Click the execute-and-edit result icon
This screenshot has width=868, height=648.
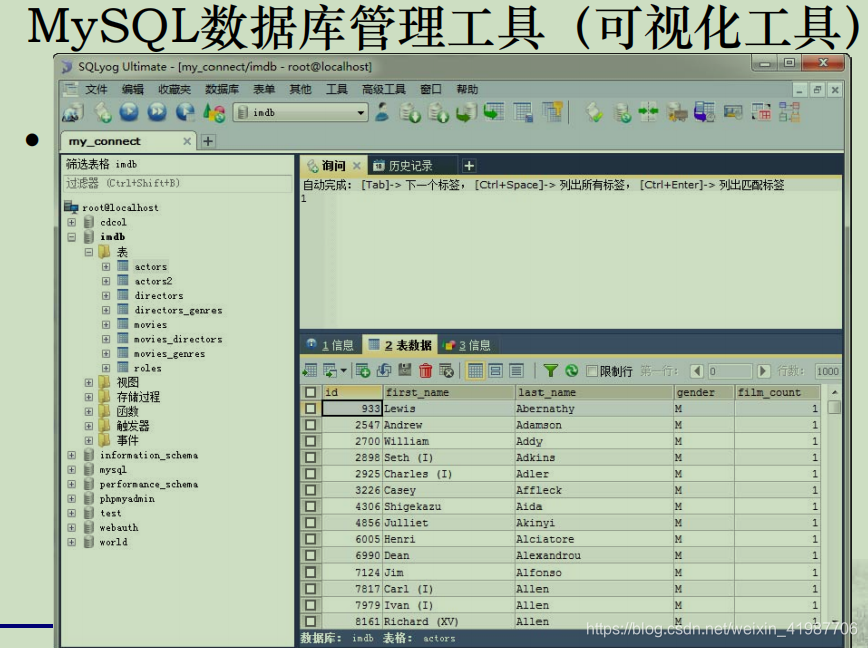[x=185, y=112]
